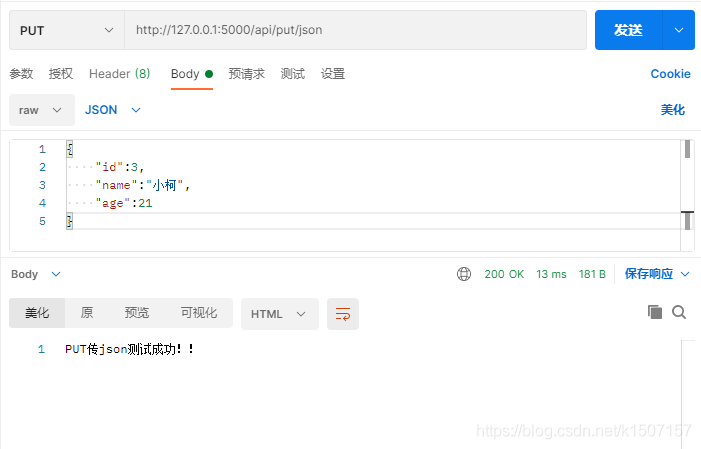701x449 pixels.
Task: Expand the arrow beside 发送 button
Action: tap(680, 30)
